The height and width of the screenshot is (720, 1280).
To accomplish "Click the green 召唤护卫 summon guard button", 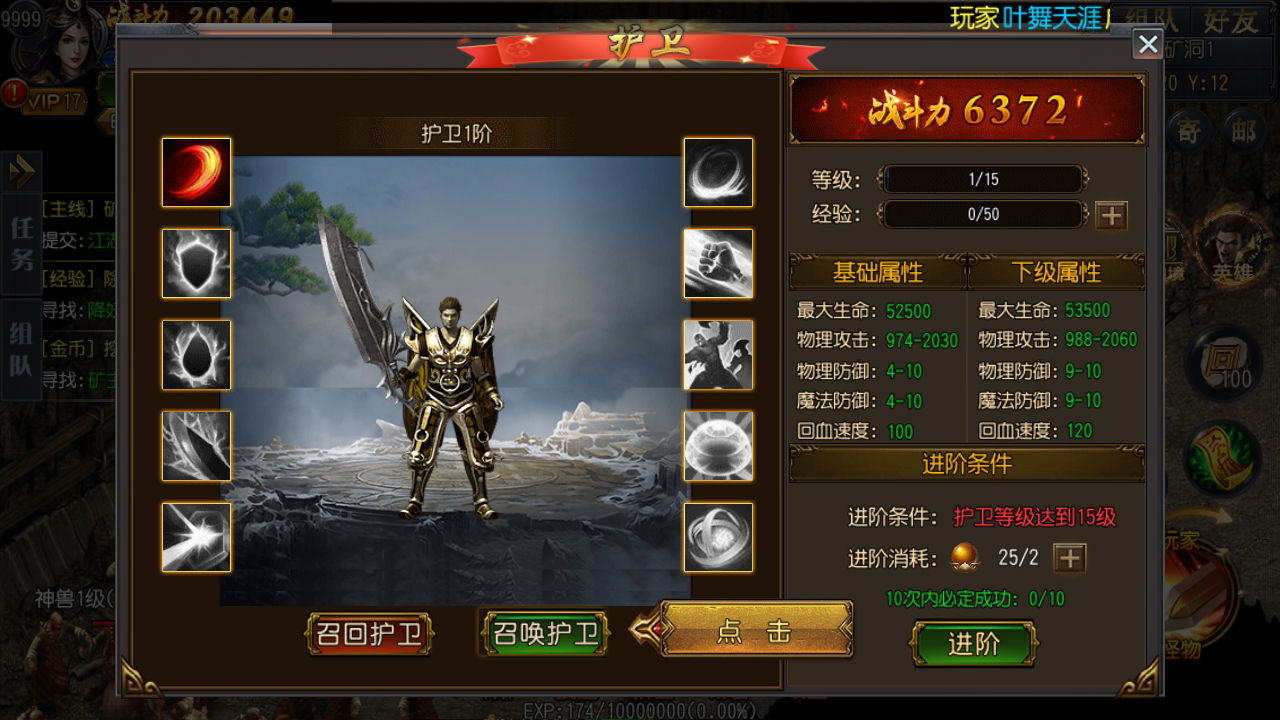I will [545, 633].
